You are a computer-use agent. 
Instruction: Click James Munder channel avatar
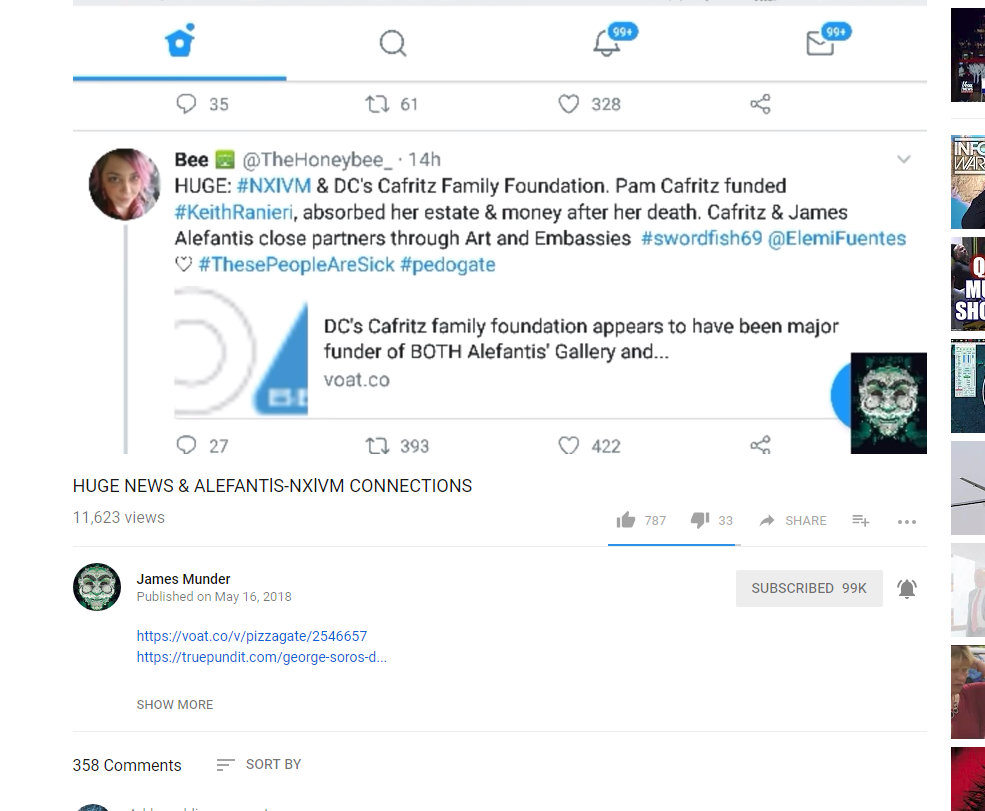pos(97,587)
